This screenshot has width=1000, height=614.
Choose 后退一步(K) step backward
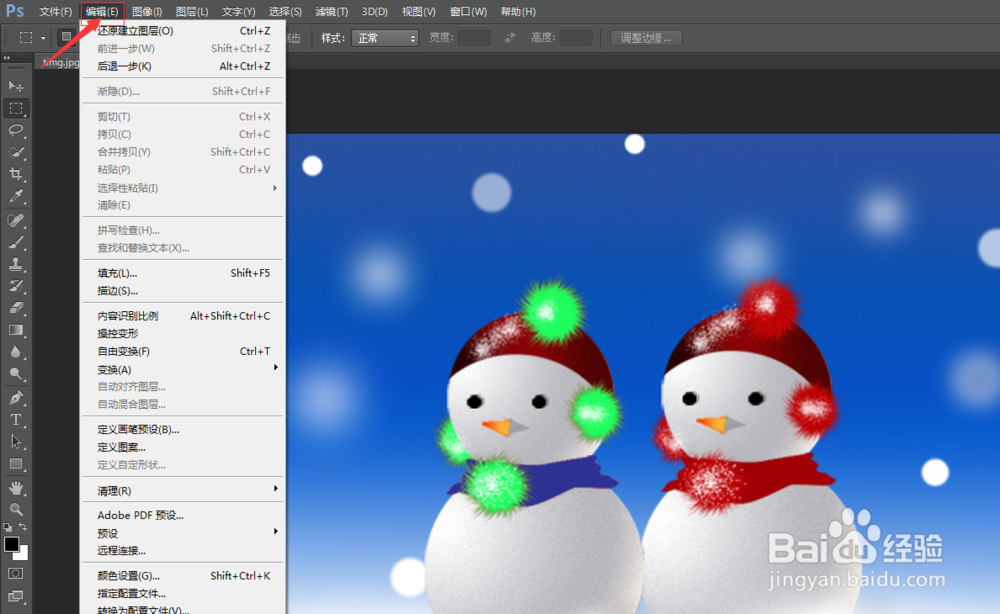[182, 66]
